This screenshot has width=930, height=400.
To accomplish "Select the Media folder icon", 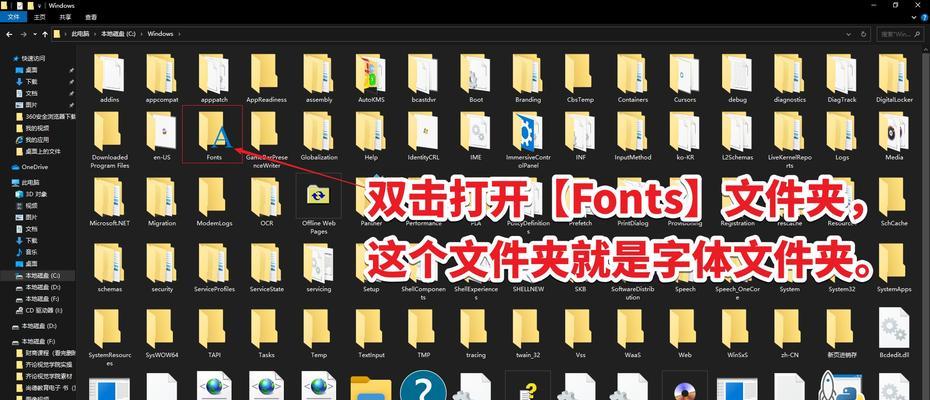I will [x=894, y=131].
